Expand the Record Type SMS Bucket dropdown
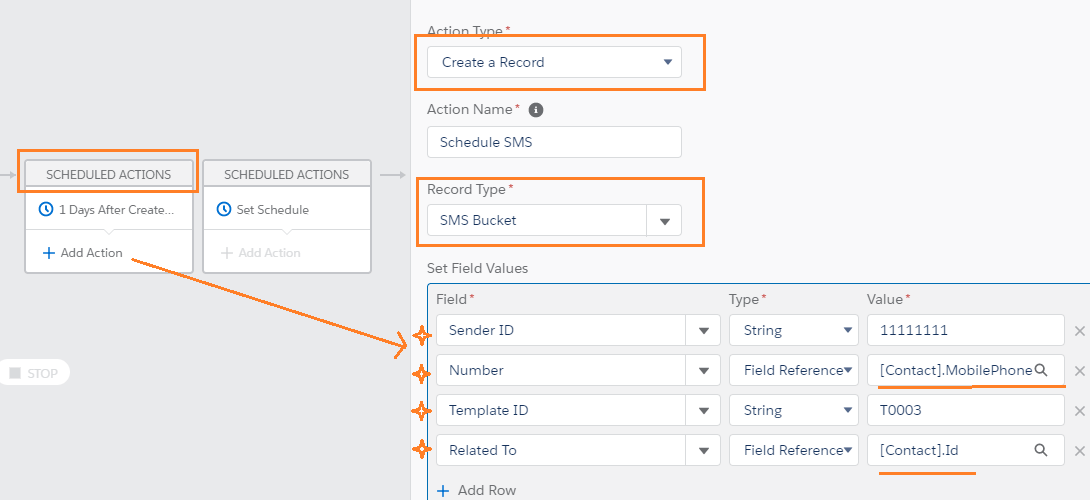This screenshot has height=500, width=1090. (664, 220)
